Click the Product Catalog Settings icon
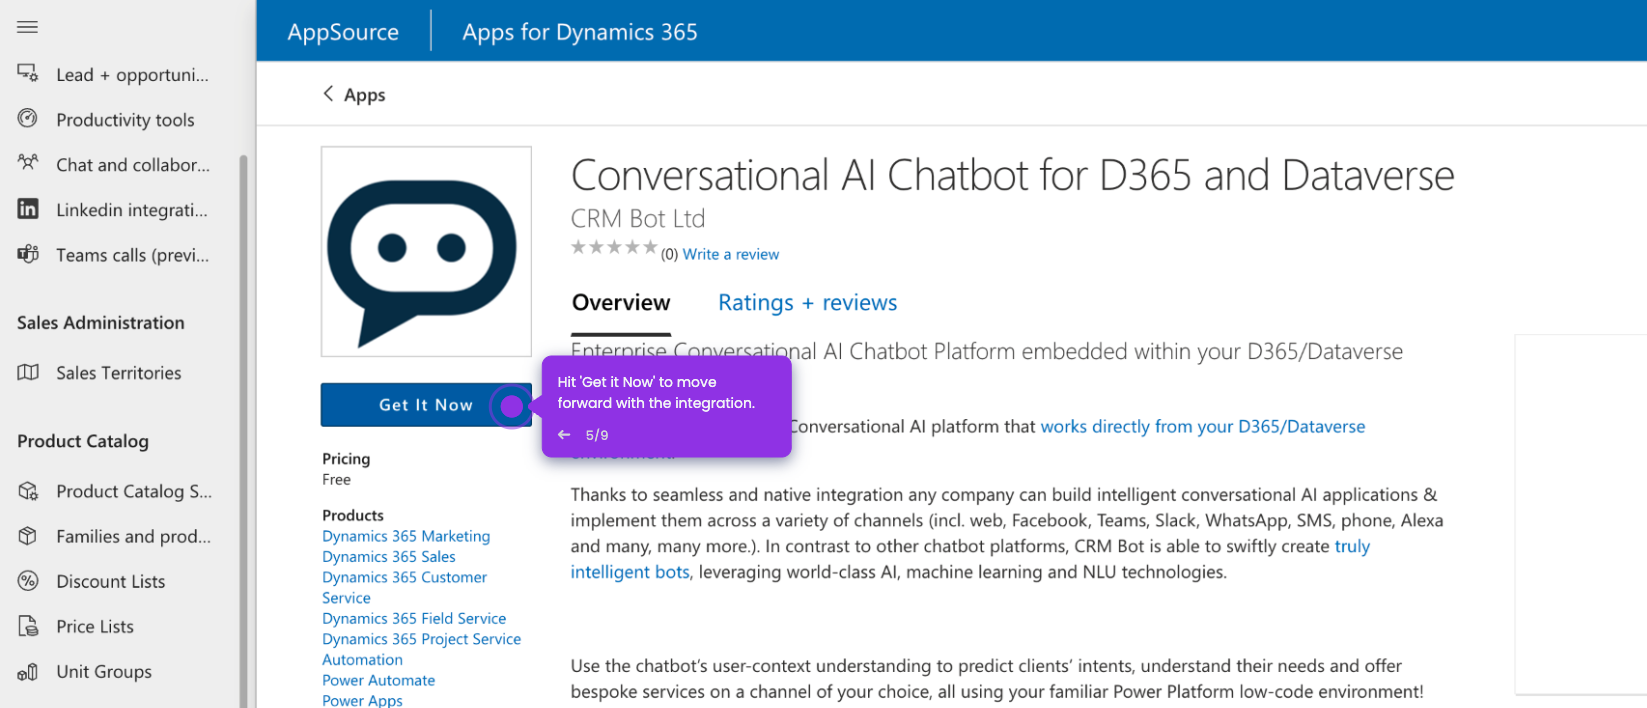This screenshot has width=1647, height=708. click(28, 491)
